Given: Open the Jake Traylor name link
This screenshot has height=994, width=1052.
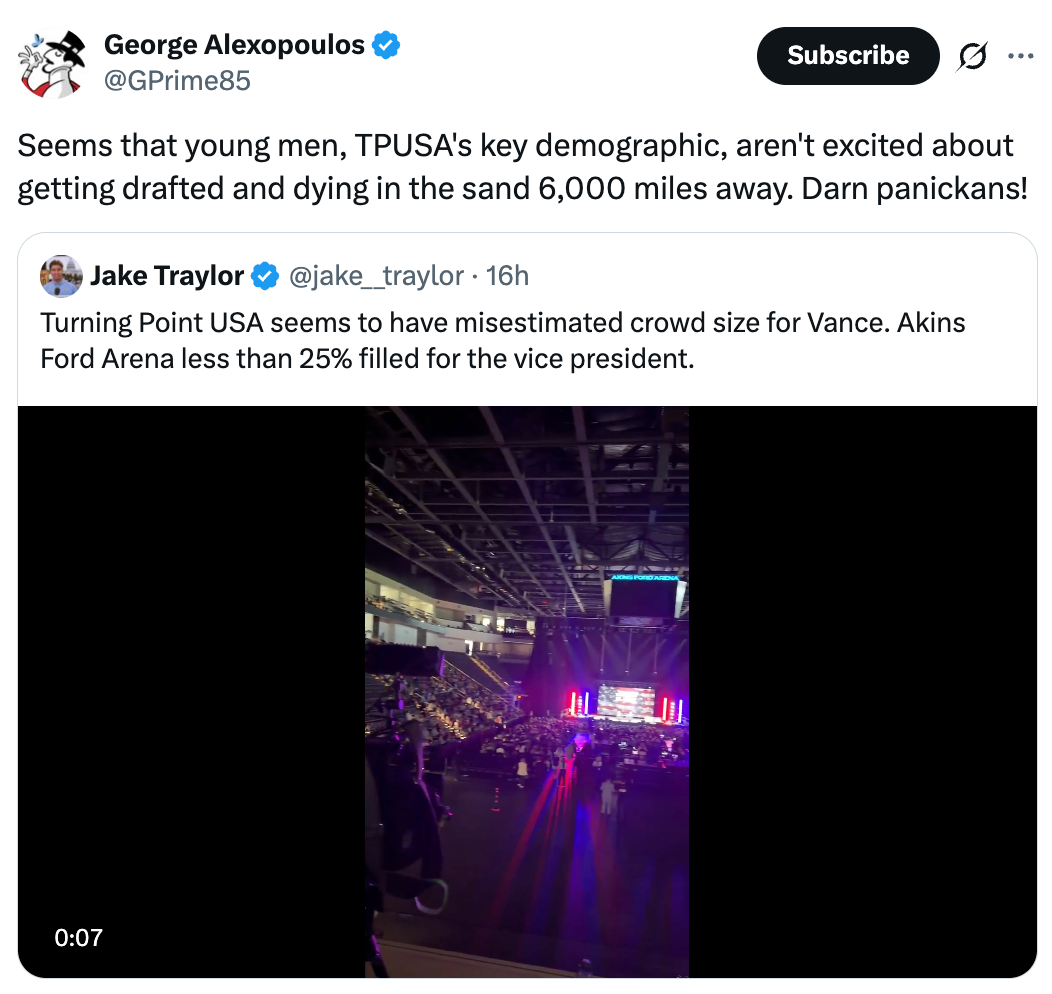Looking at the screenshot, I should [167, 276].
